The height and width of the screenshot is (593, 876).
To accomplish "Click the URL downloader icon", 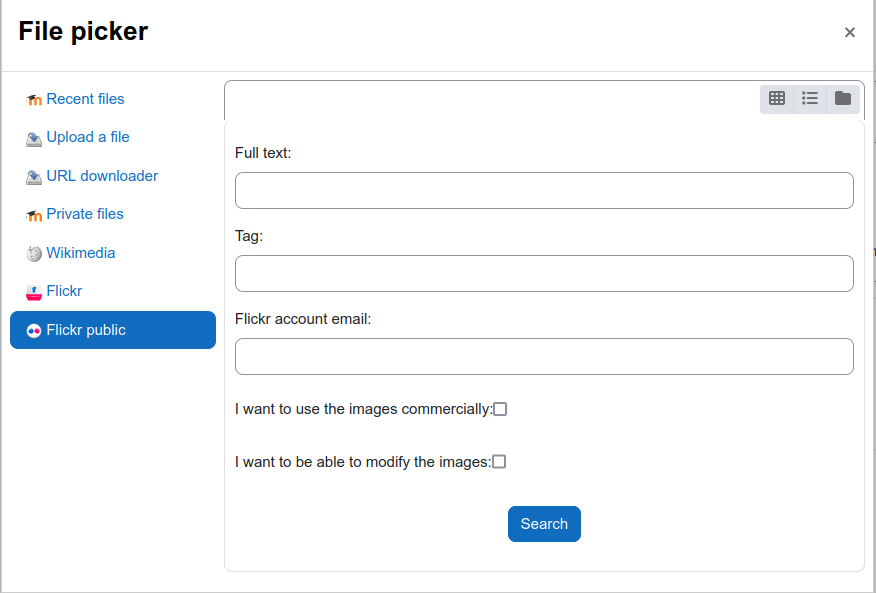I will (34, 177).
